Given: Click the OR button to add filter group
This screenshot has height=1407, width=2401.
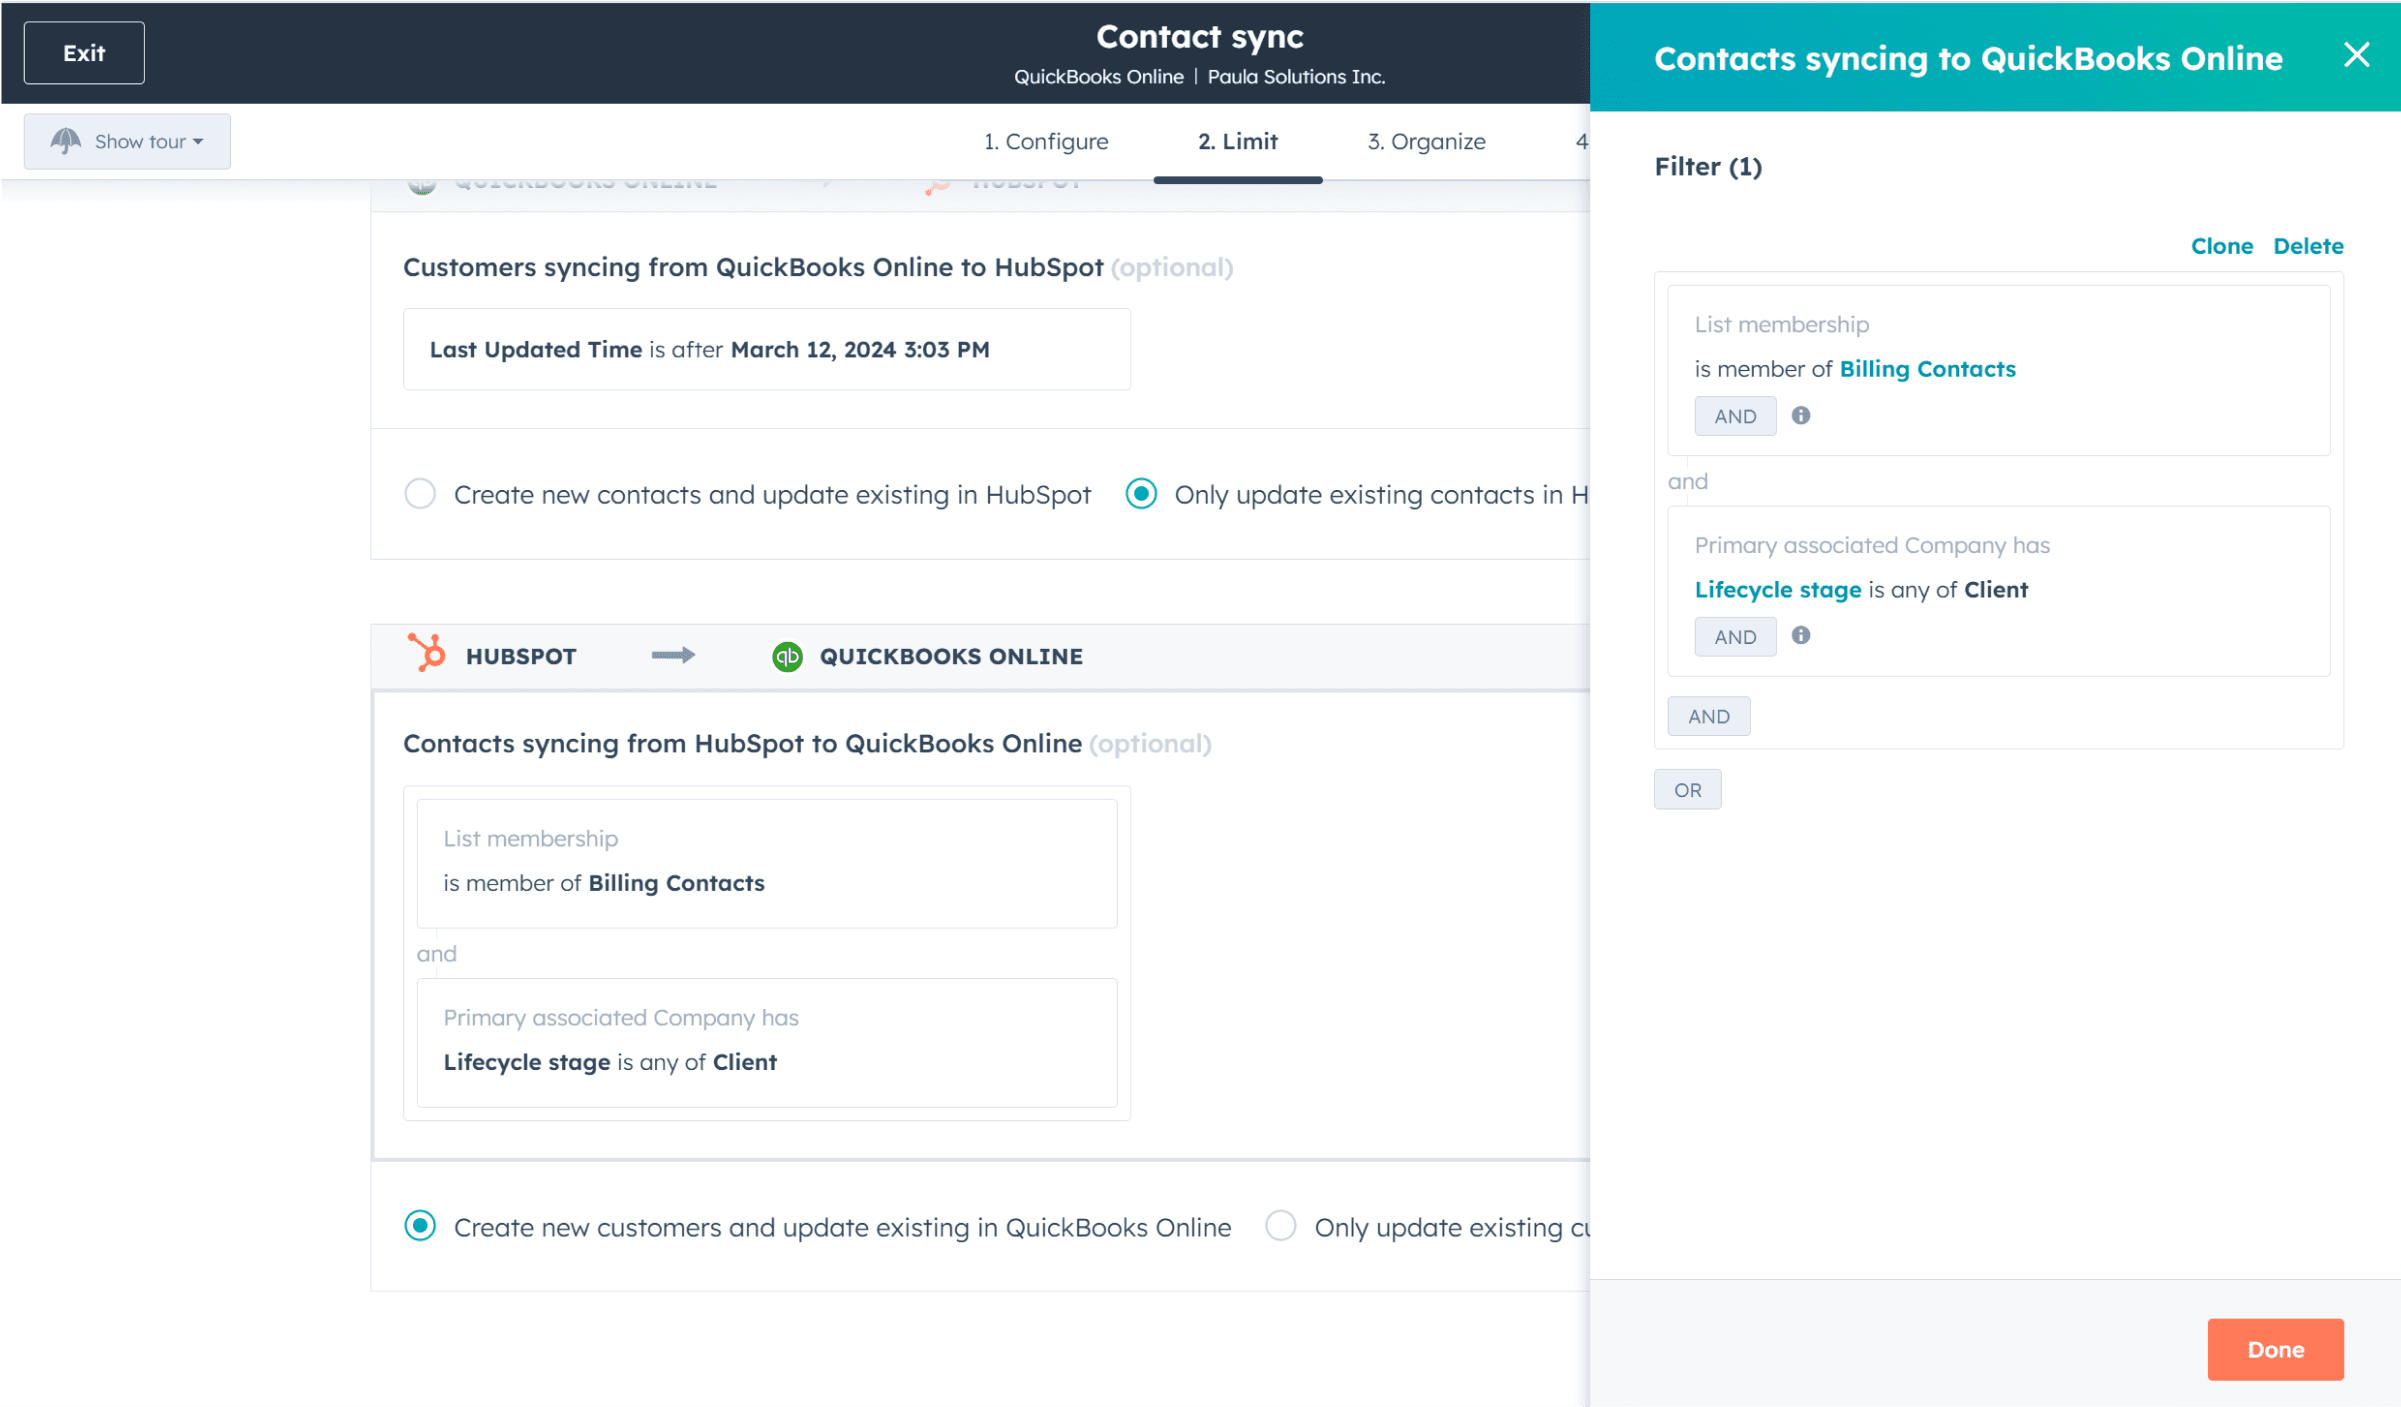Looking at the screenshot, I should point(1687,790).
